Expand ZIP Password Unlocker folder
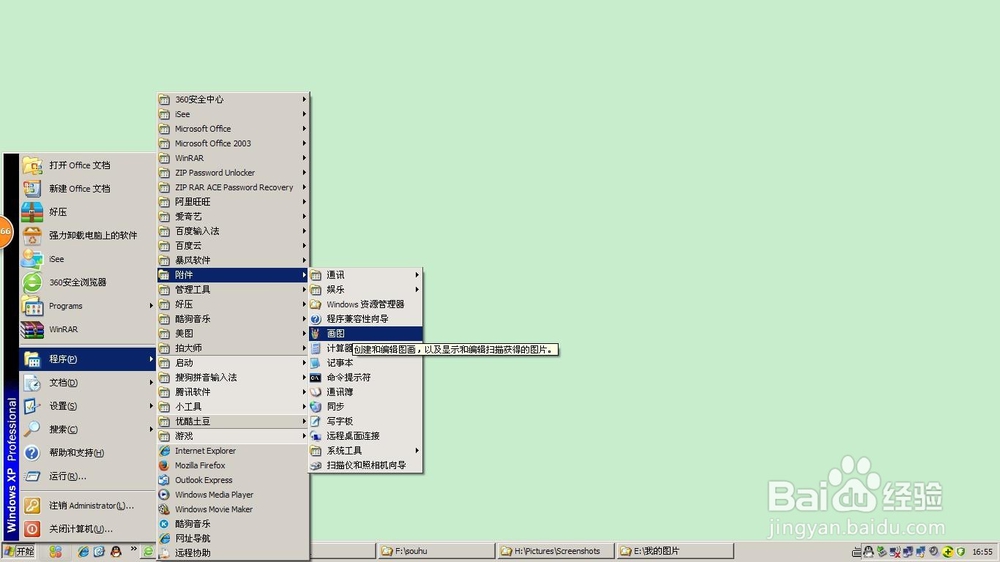The height and width of the screenshot is (562, 1000). coord(233,173)
